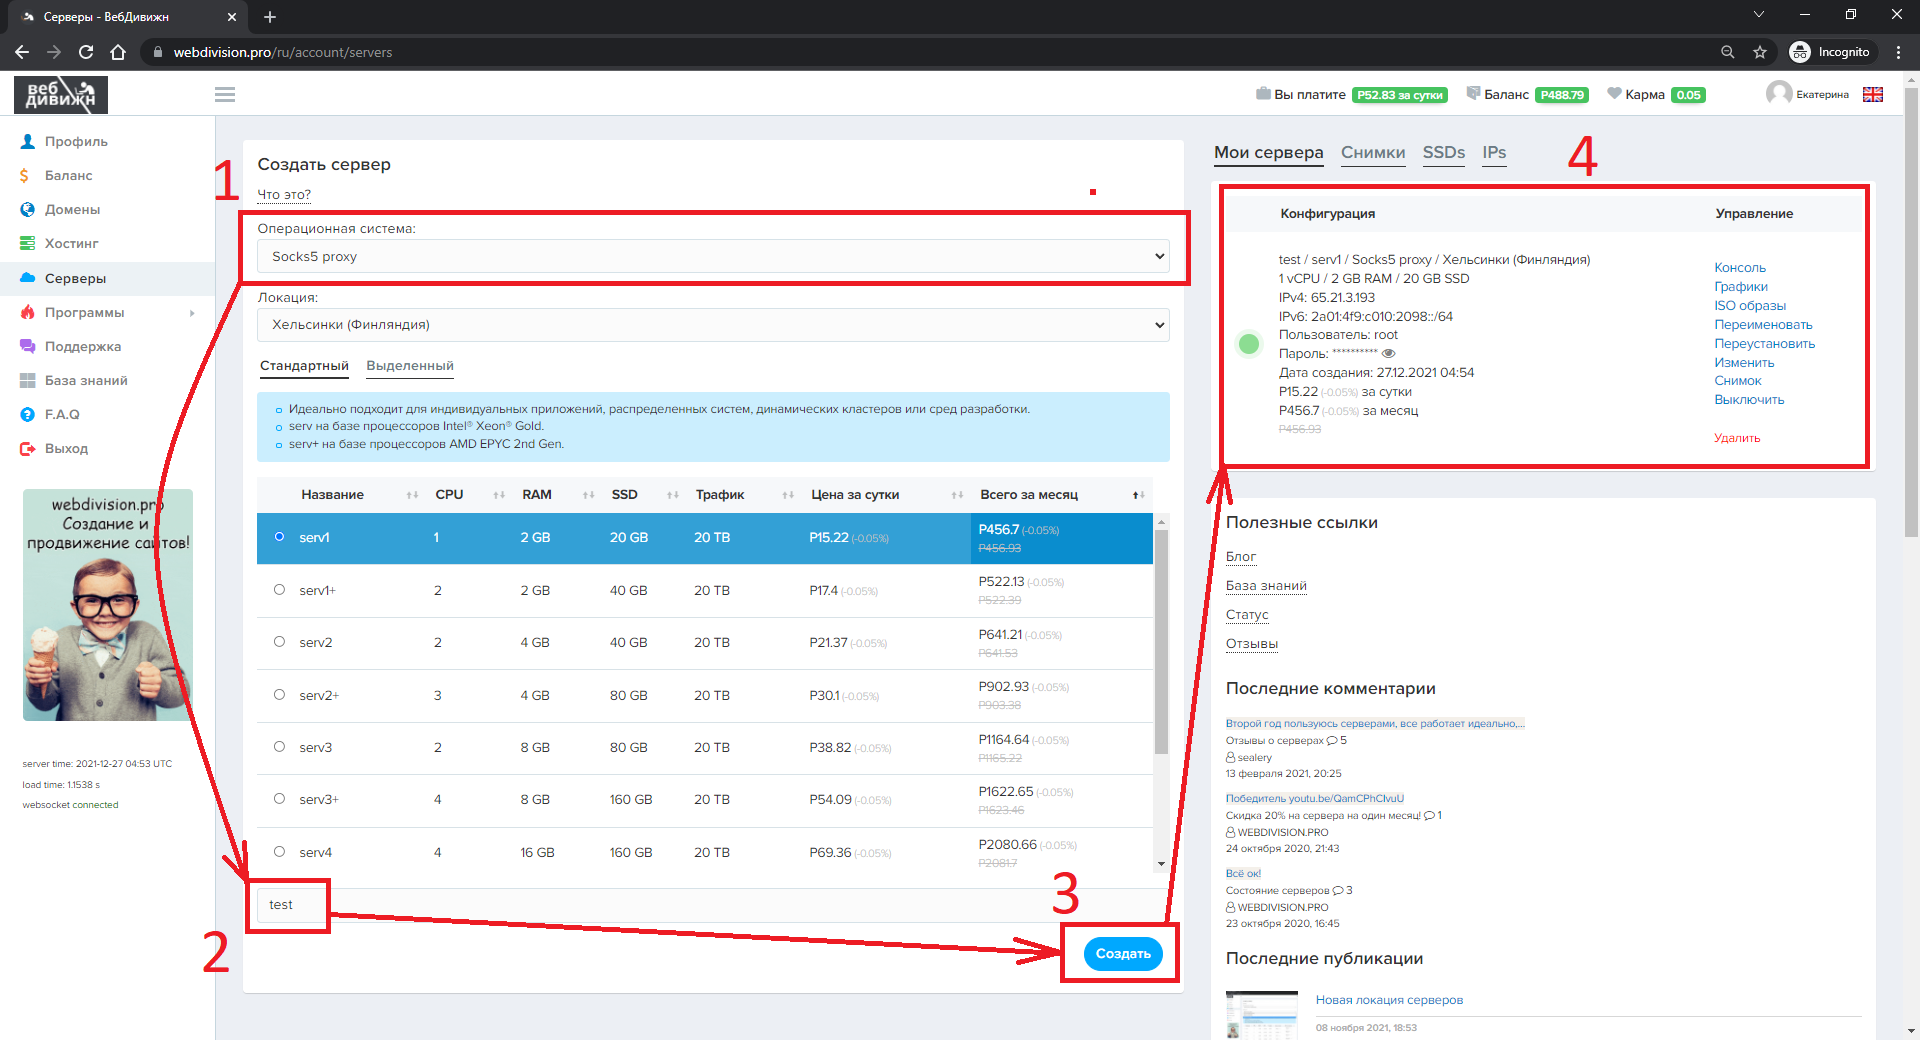1920x1040 pixels.
Task: Click the Support chat icon in sidebar
Action: point(27,346)
